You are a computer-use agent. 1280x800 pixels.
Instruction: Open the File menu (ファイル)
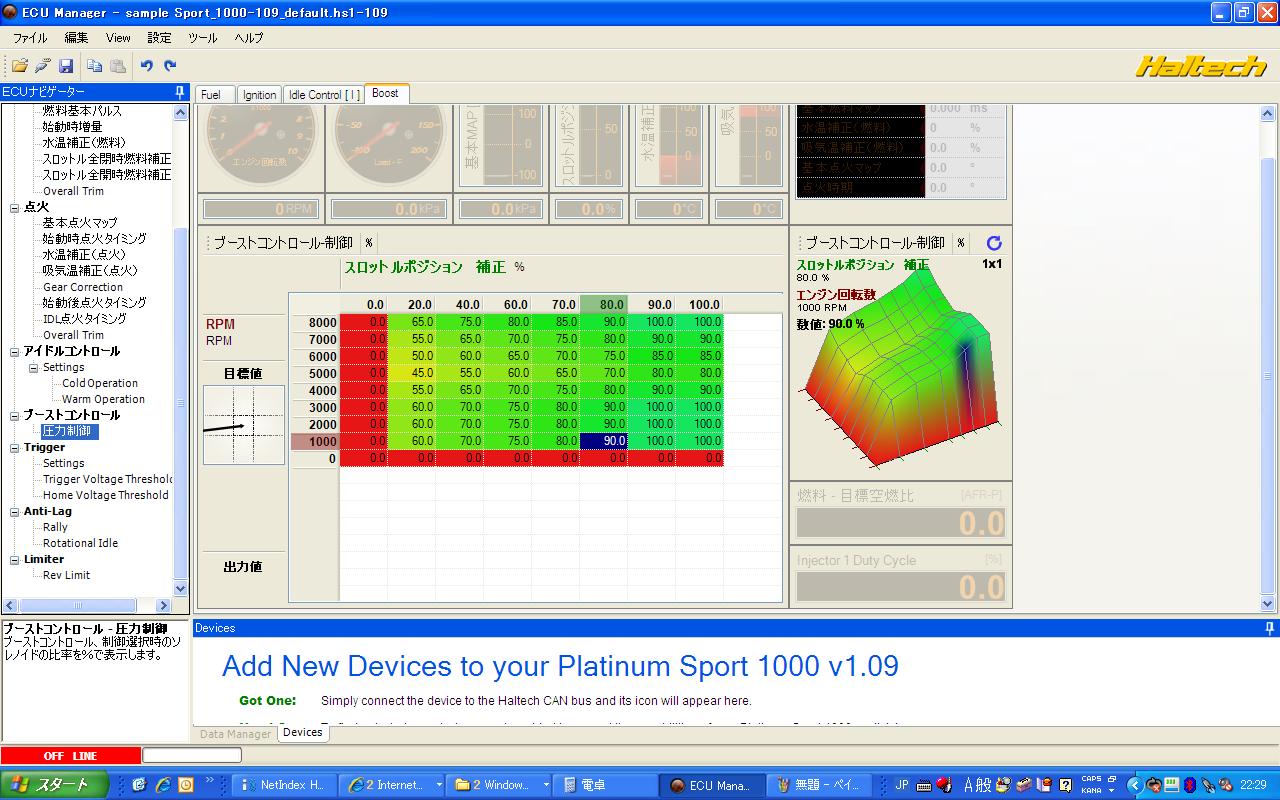coord(30,38)
